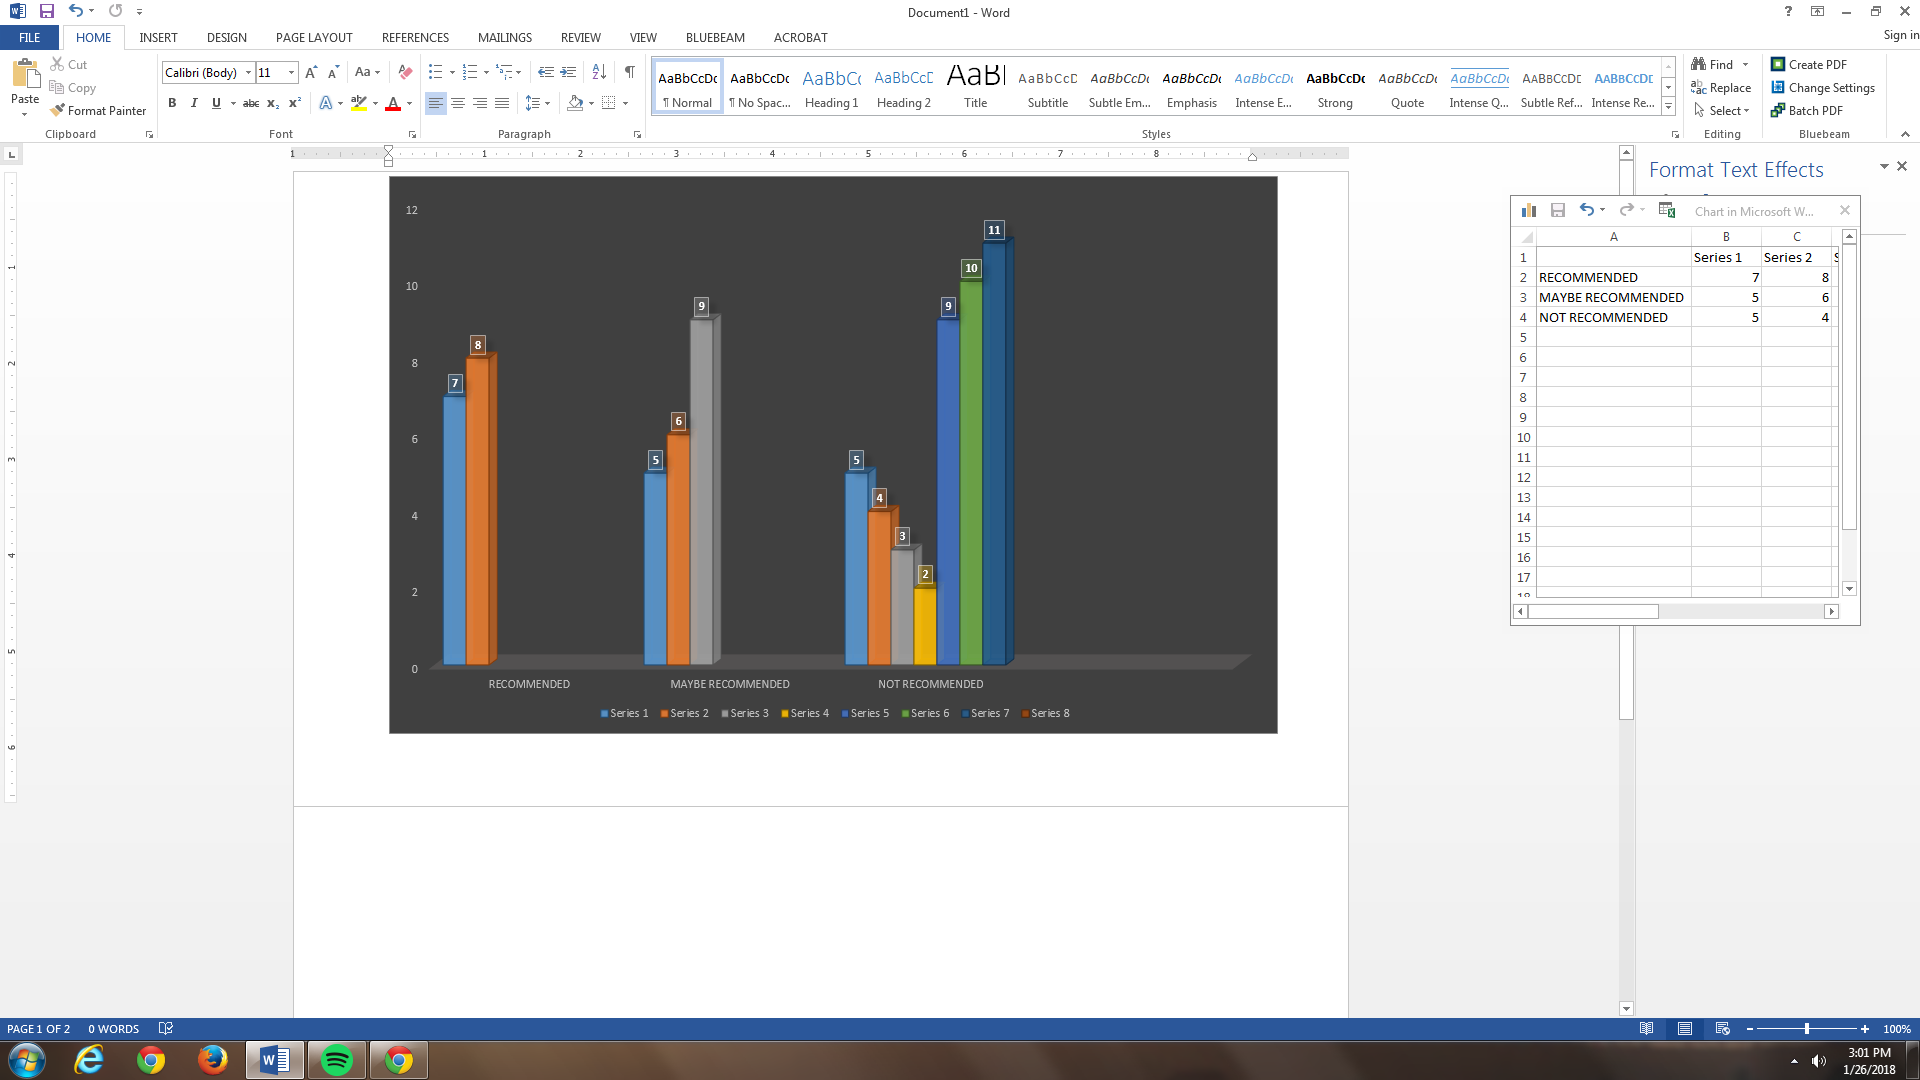Click the Clear Formatting eraser icon
Screen dimensions: 1920x1080
(405, 72)
